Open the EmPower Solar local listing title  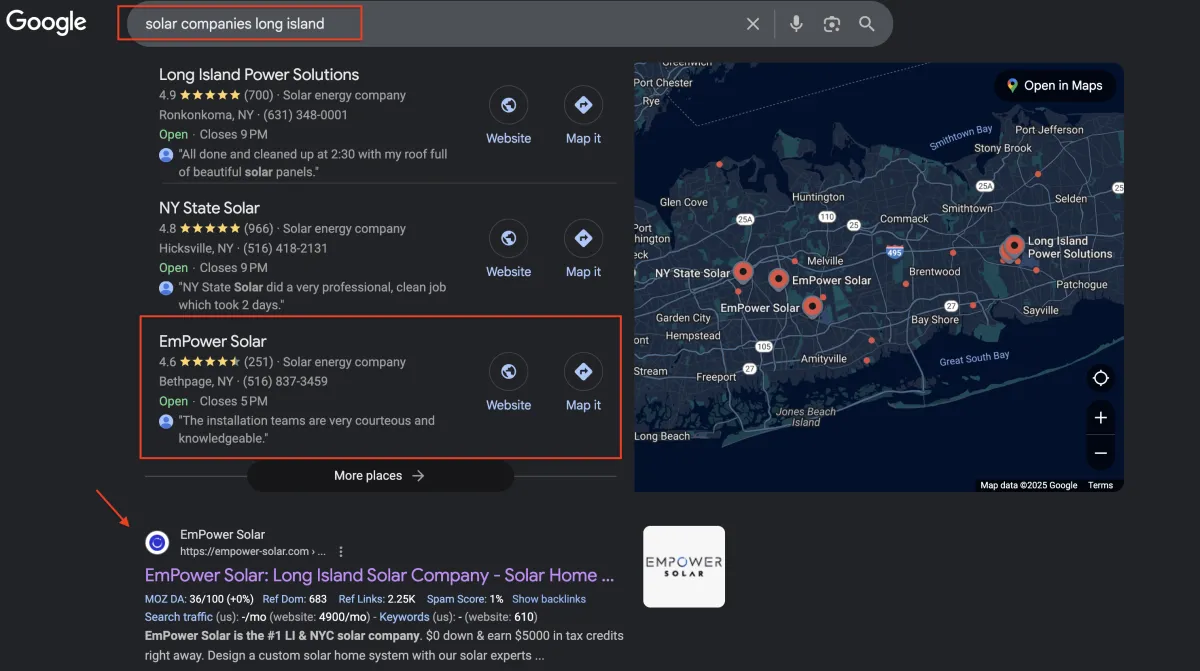pos(213,341)
